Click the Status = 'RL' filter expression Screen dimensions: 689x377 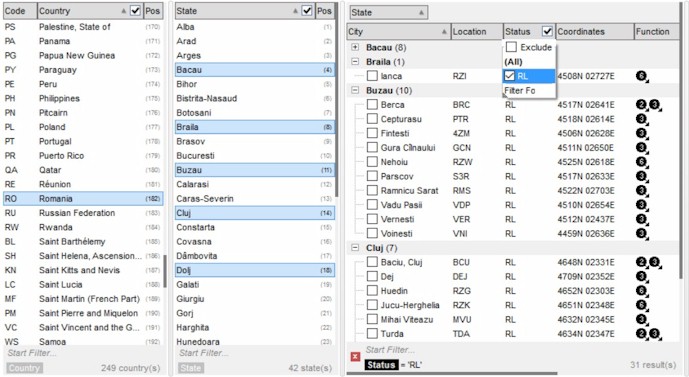[393, 365]
